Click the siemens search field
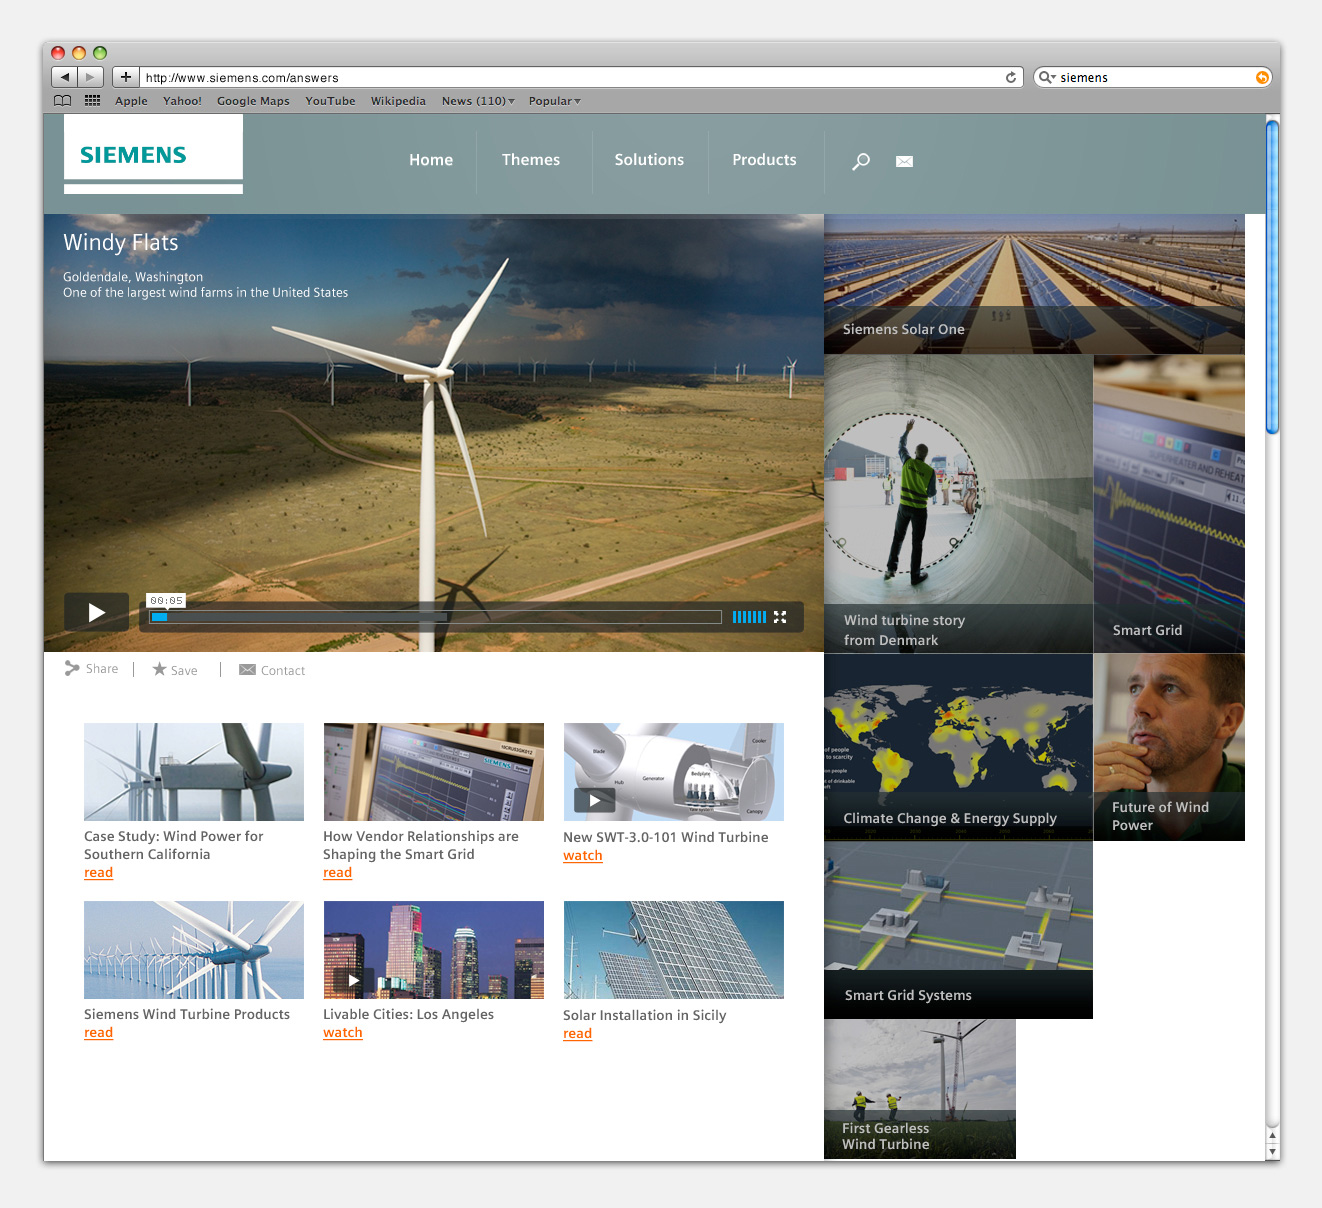 1152,77
